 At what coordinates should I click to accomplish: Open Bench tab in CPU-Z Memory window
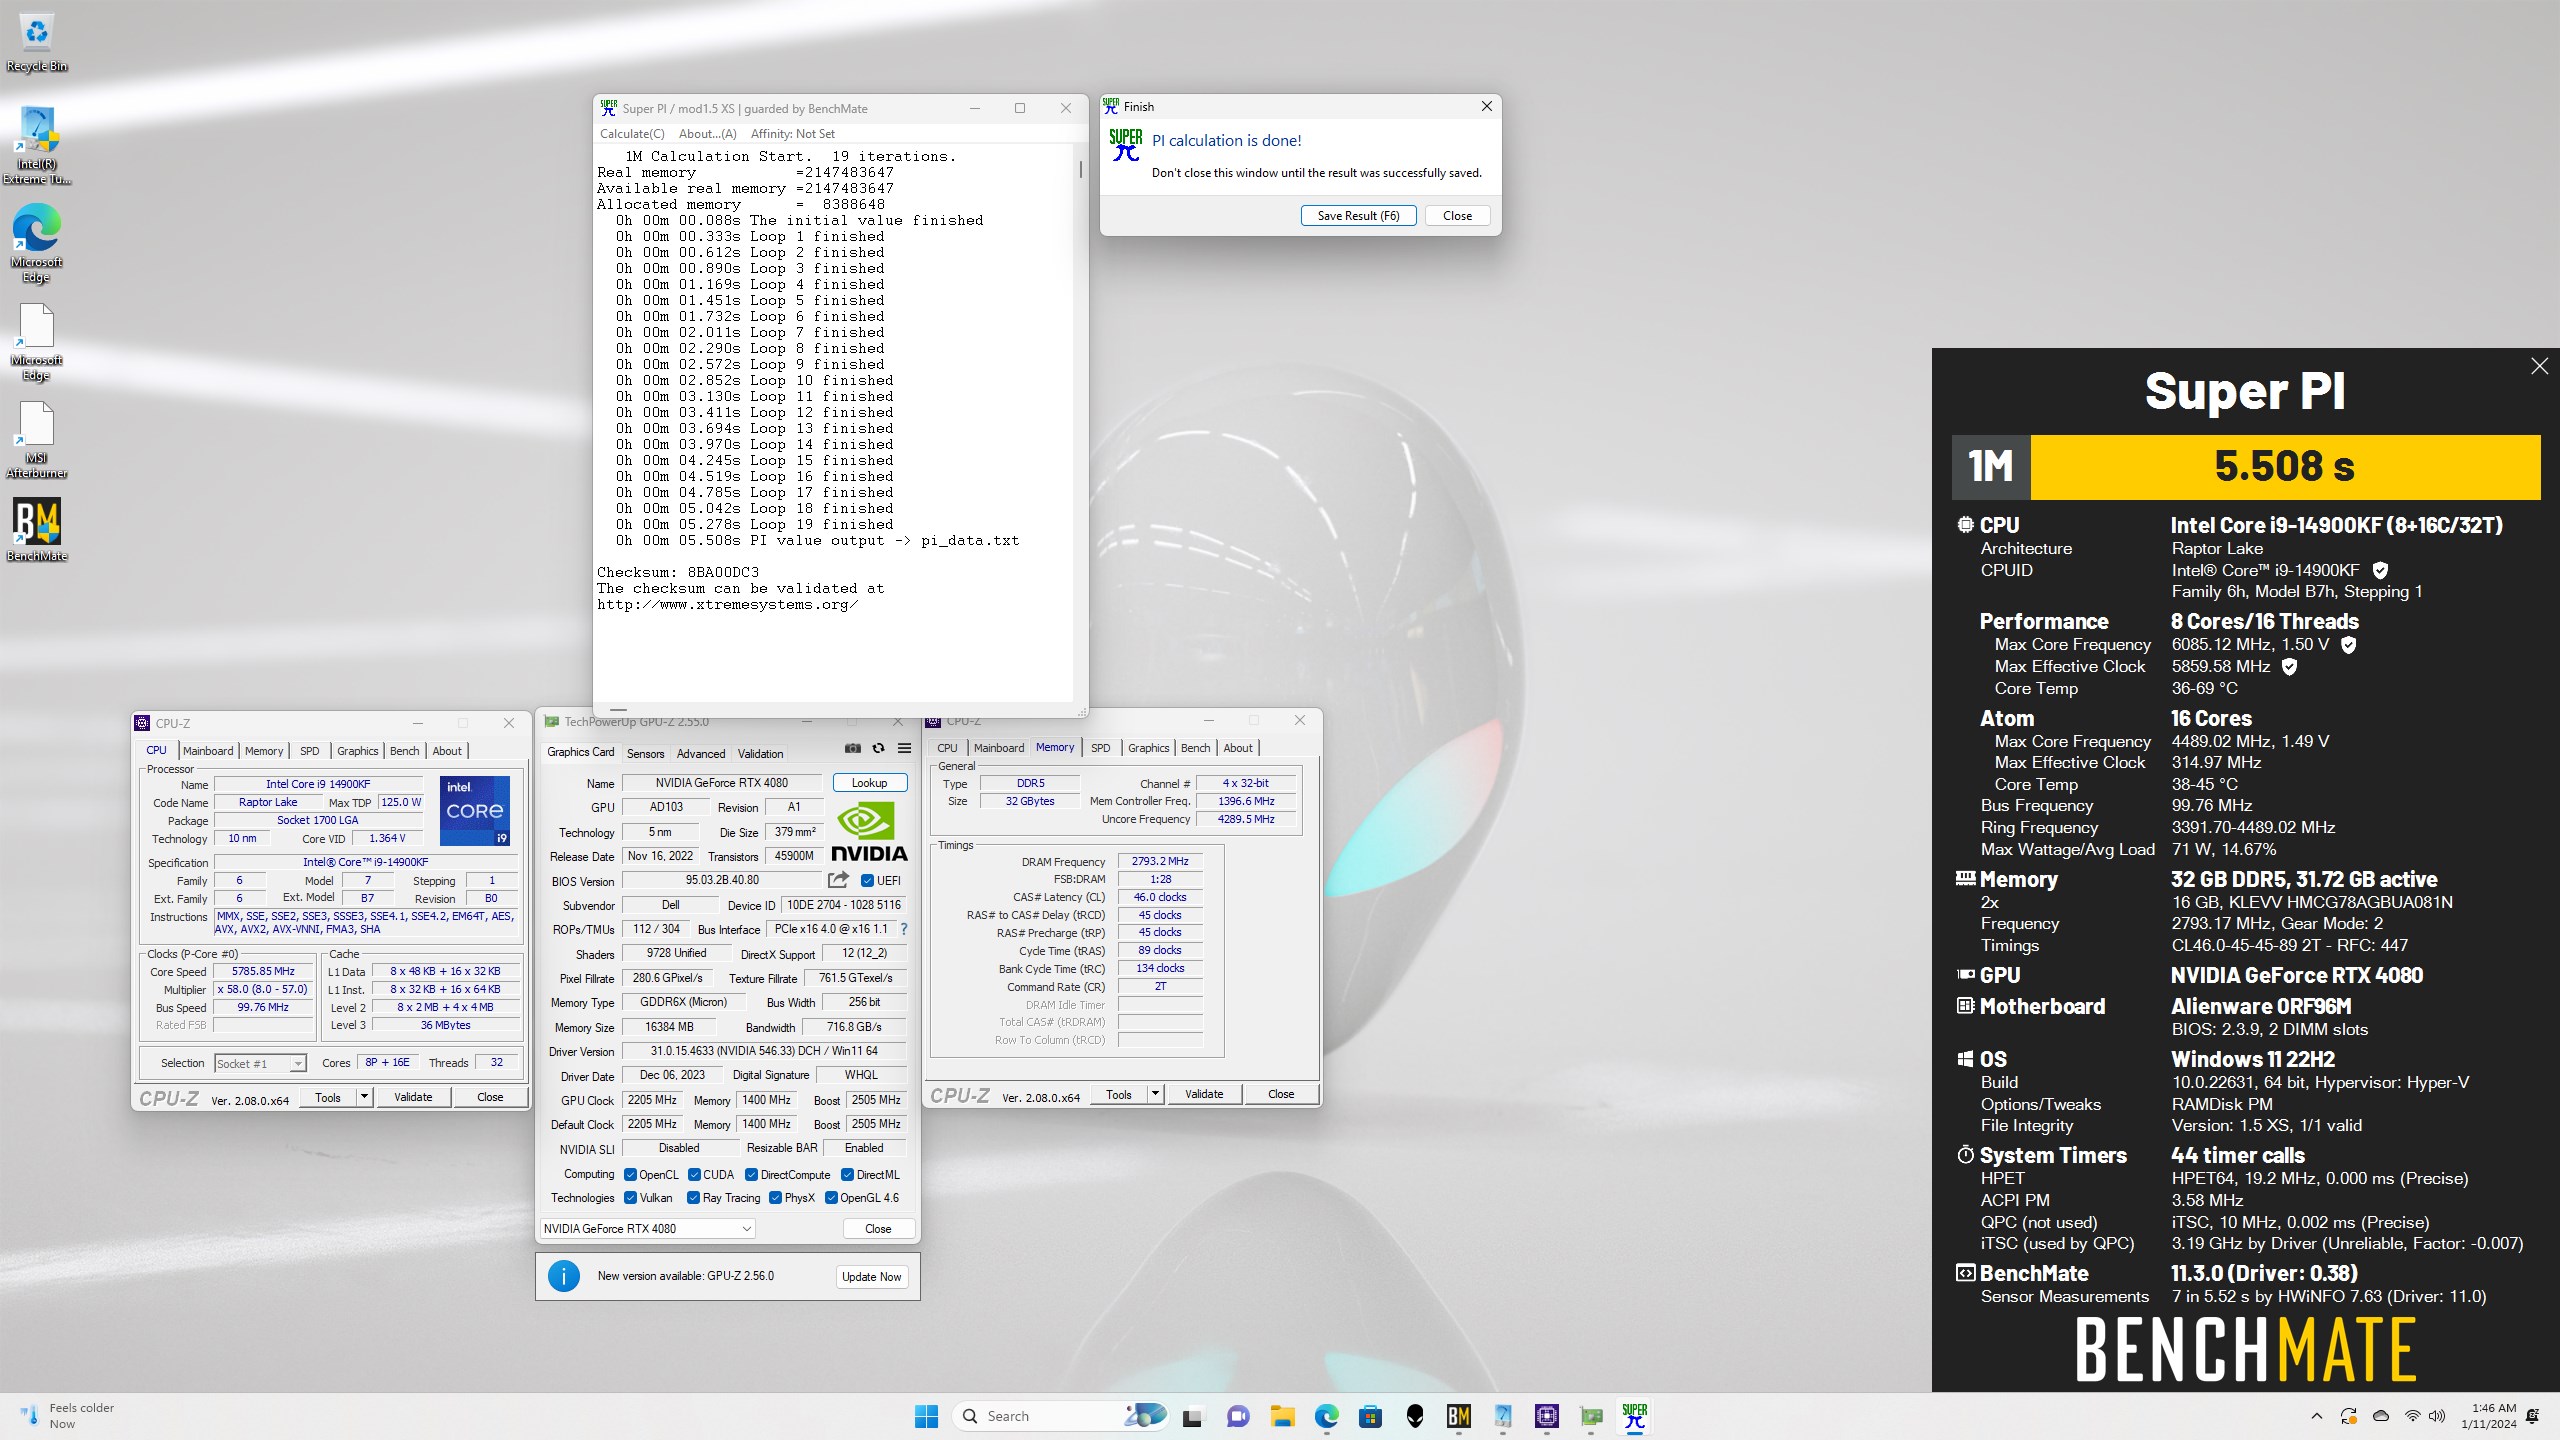1195,748
